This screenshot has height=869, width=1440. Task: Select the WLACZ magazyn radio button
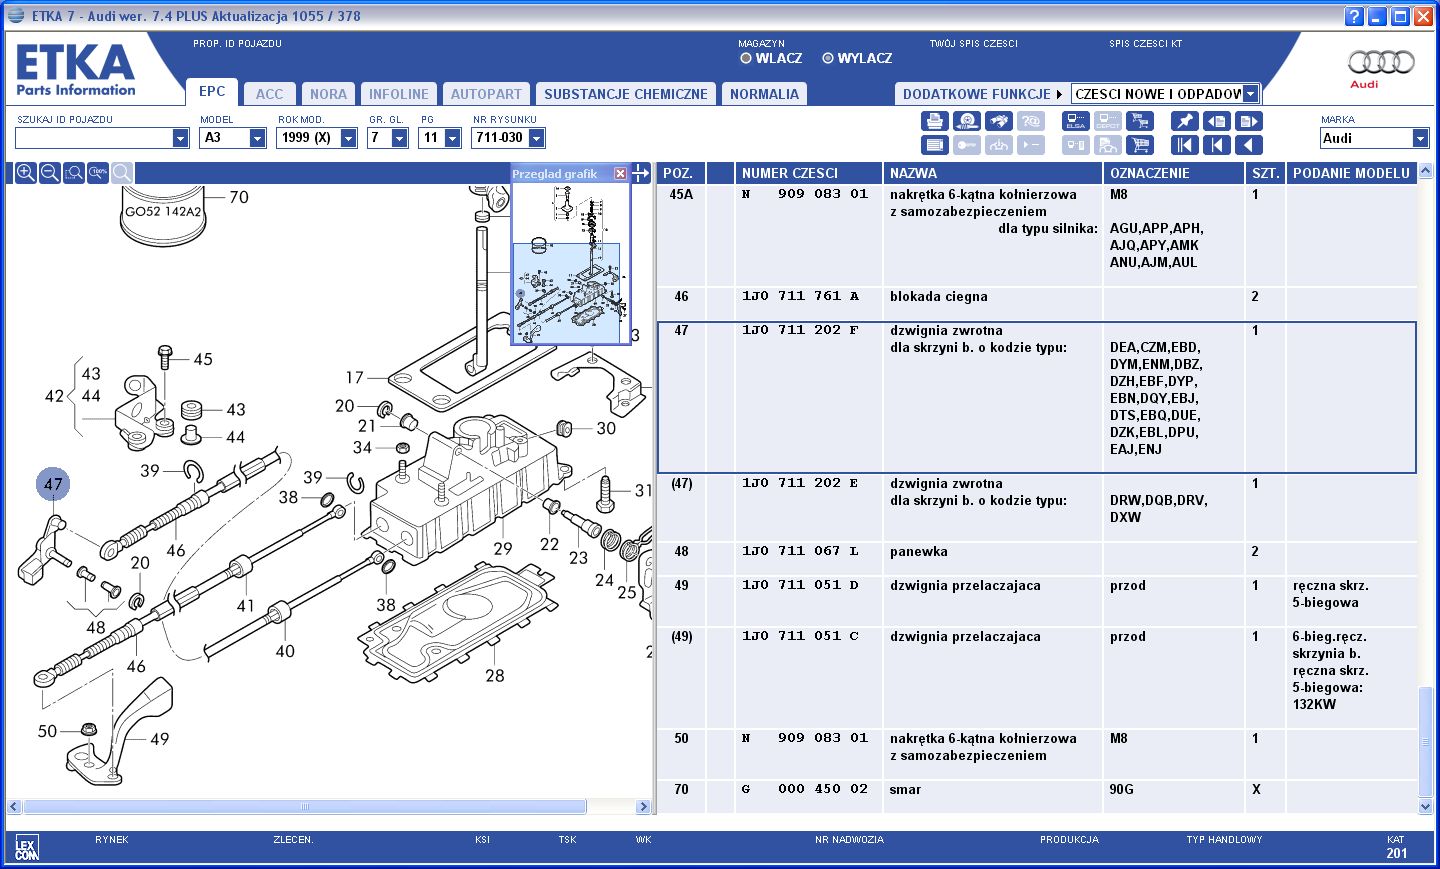coord(745,58)
